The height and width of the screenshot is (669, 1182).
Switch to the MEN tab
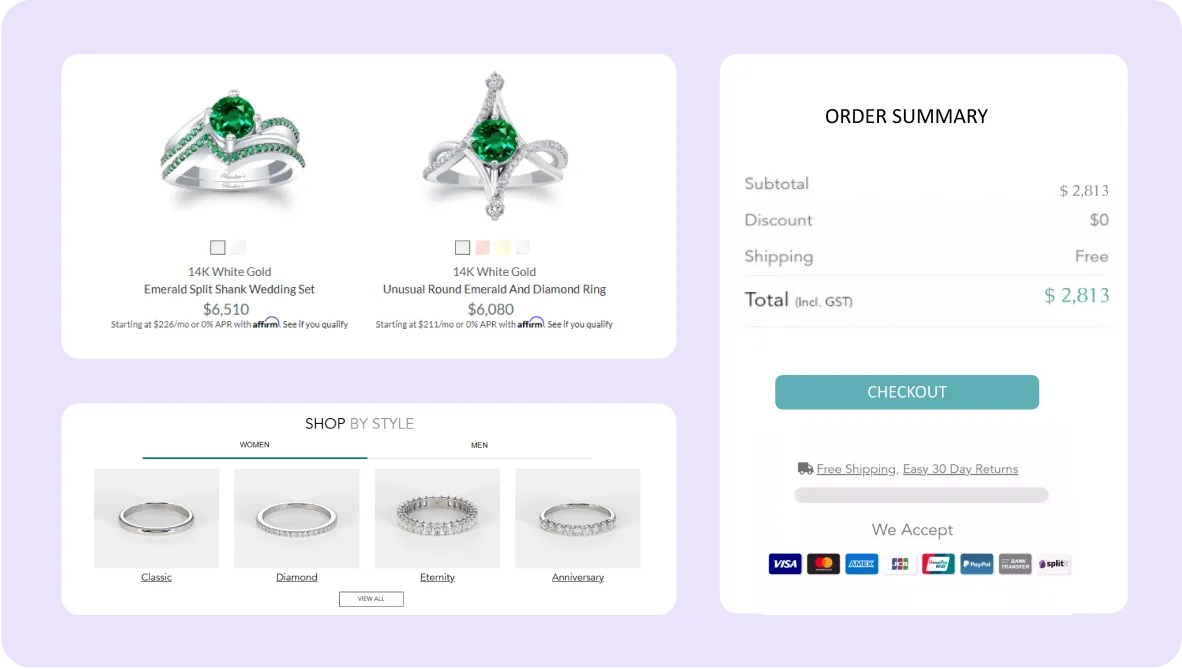click(479, 445)
